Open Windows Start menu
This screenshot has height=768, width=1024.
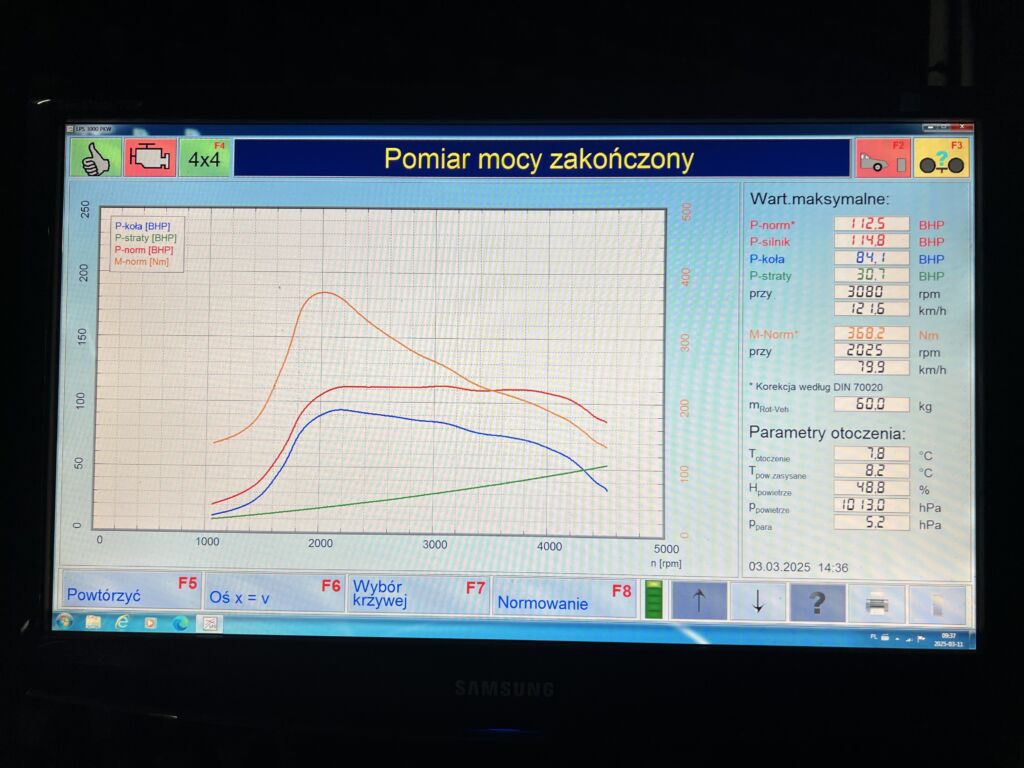(64, 622)
